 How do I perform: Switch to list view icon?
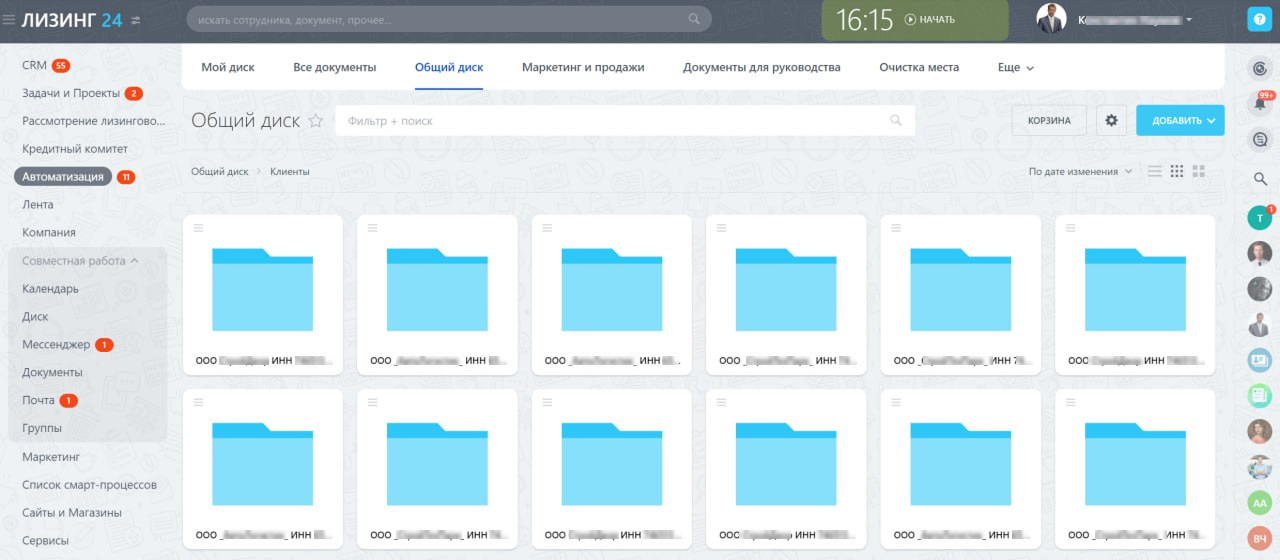(x=1155, y=172)
